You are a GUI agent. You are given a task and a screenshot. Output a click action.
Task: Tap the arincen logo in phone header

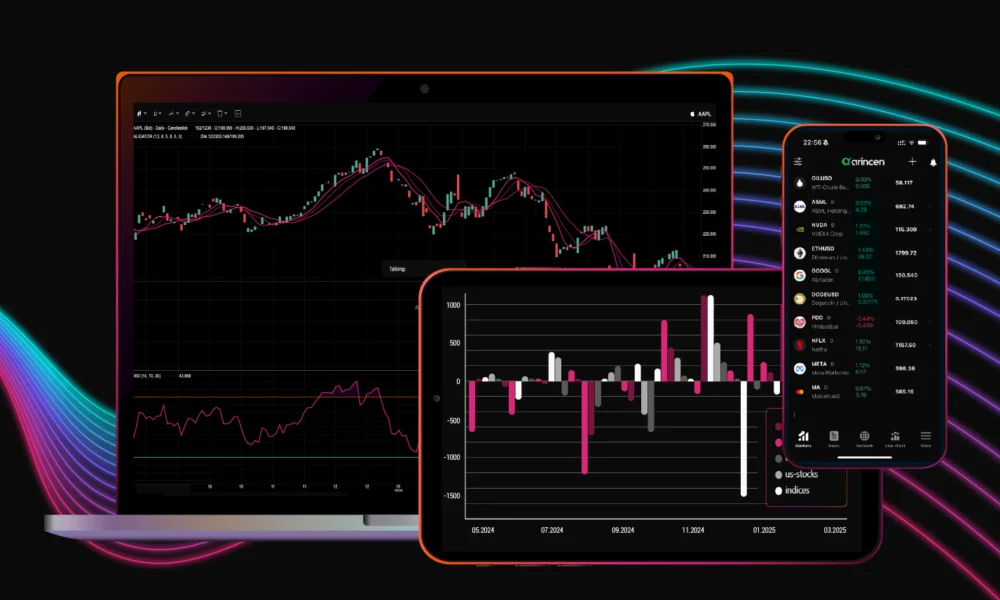click(863, 162)
